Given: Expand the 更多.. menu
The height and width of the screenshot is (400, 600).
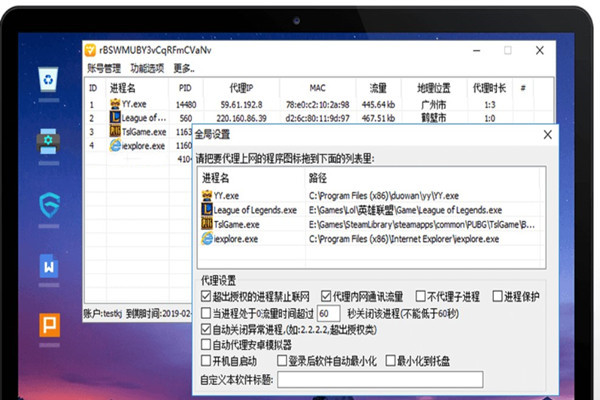Looking at the screenshot, I should coord(184,69).
